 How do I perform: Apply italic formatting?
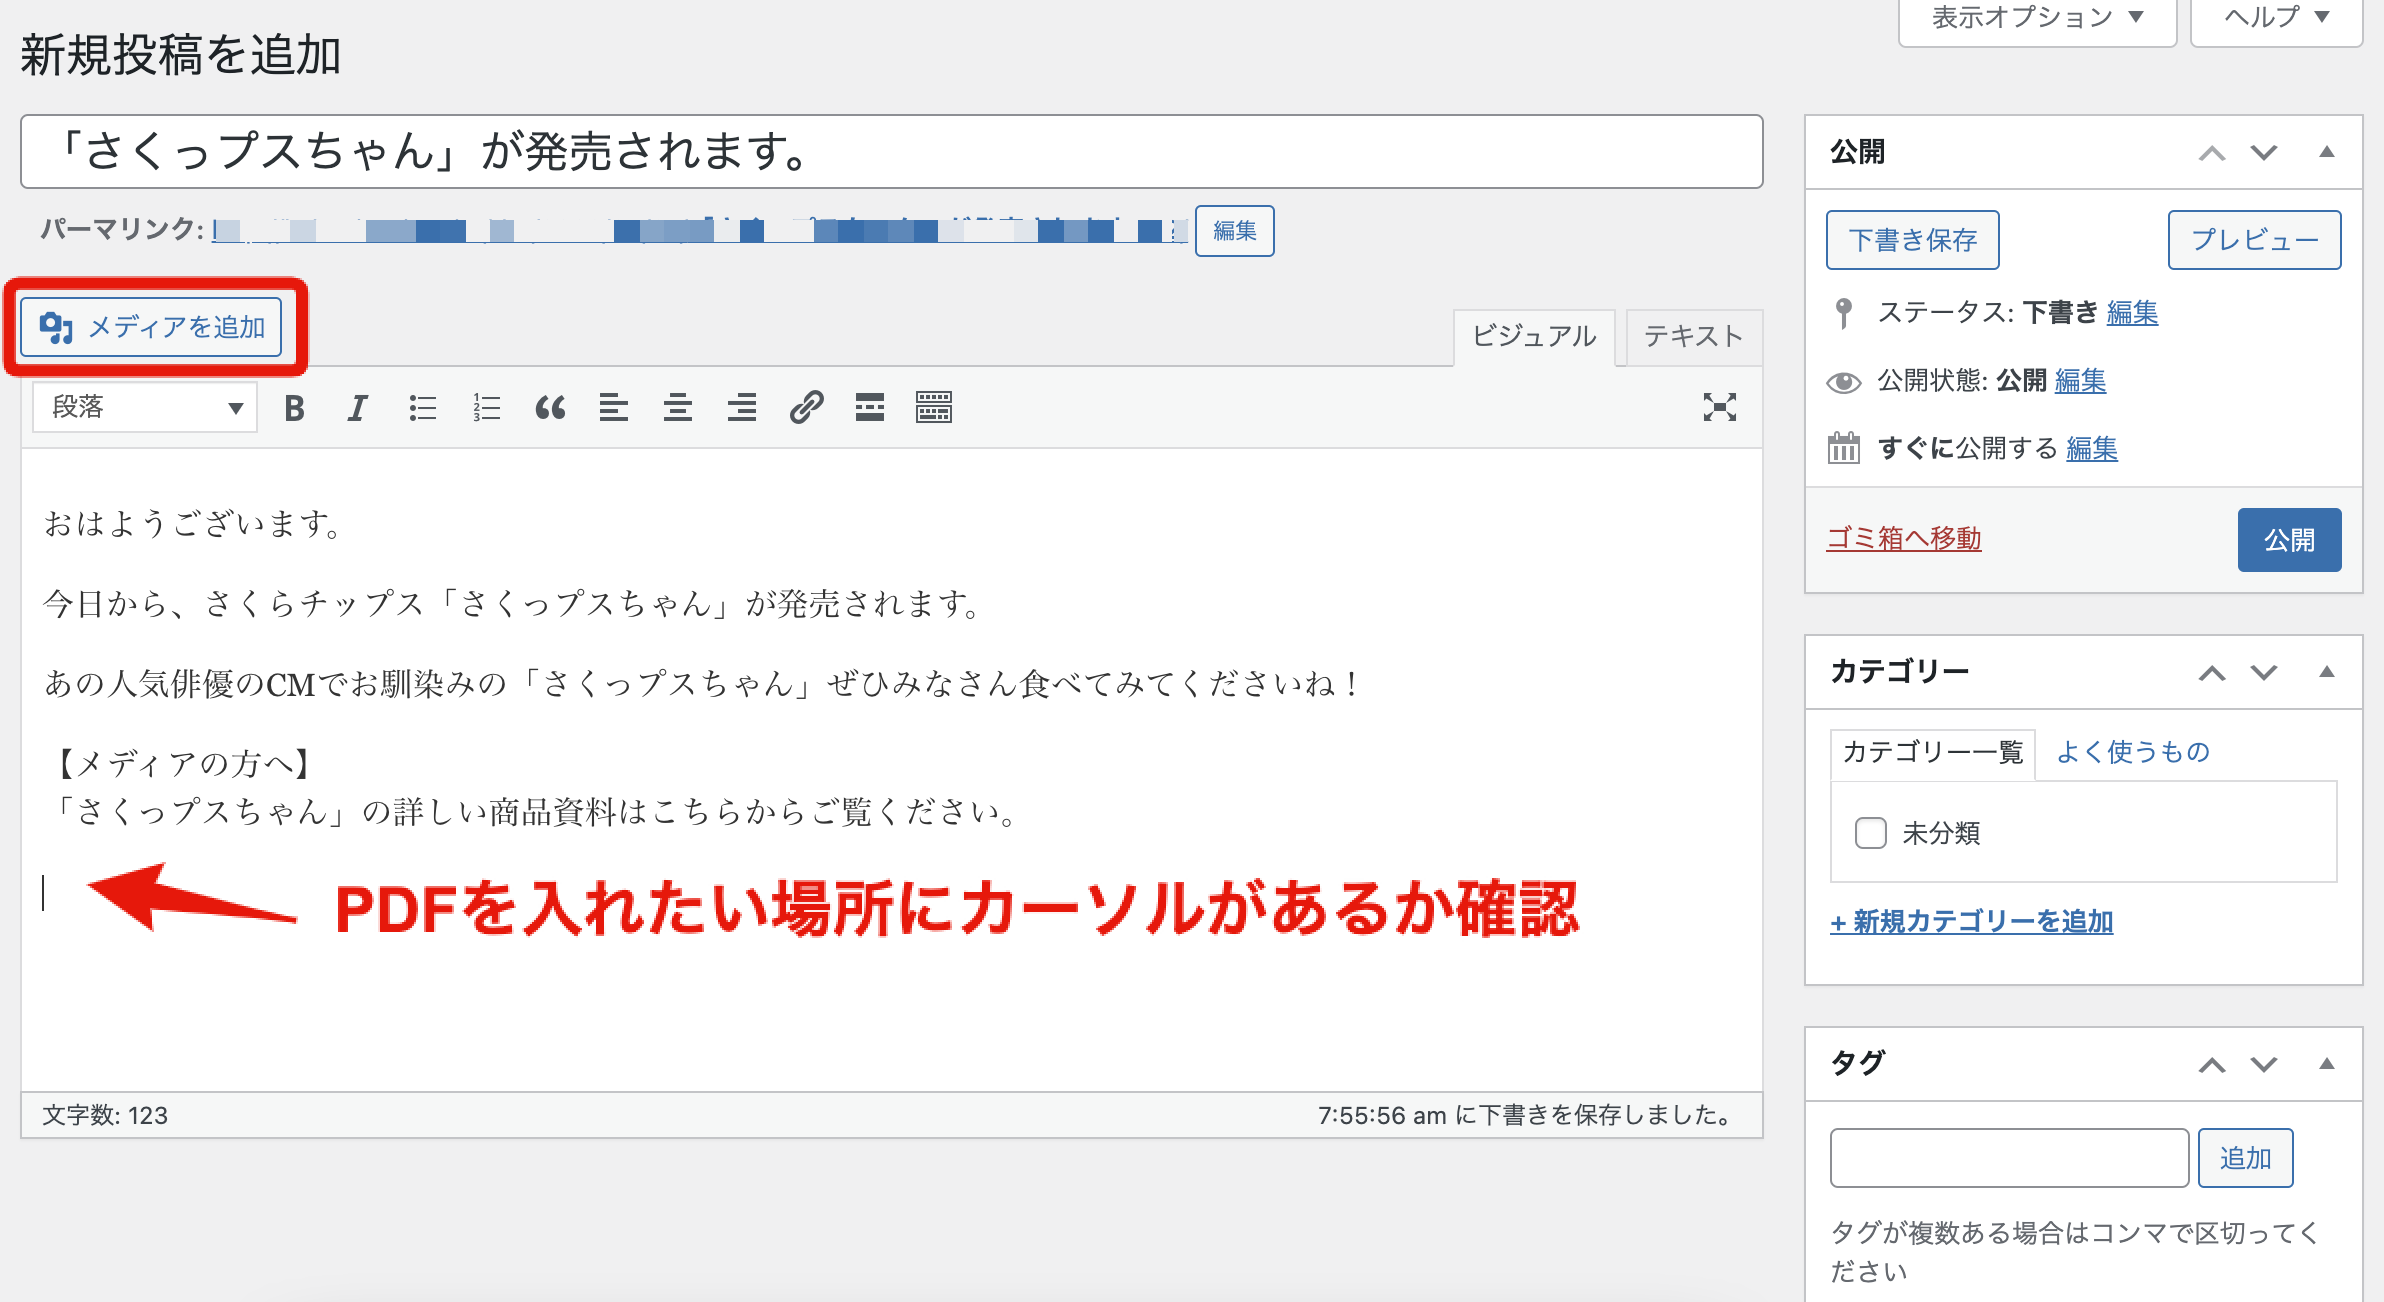click(357, 408)
